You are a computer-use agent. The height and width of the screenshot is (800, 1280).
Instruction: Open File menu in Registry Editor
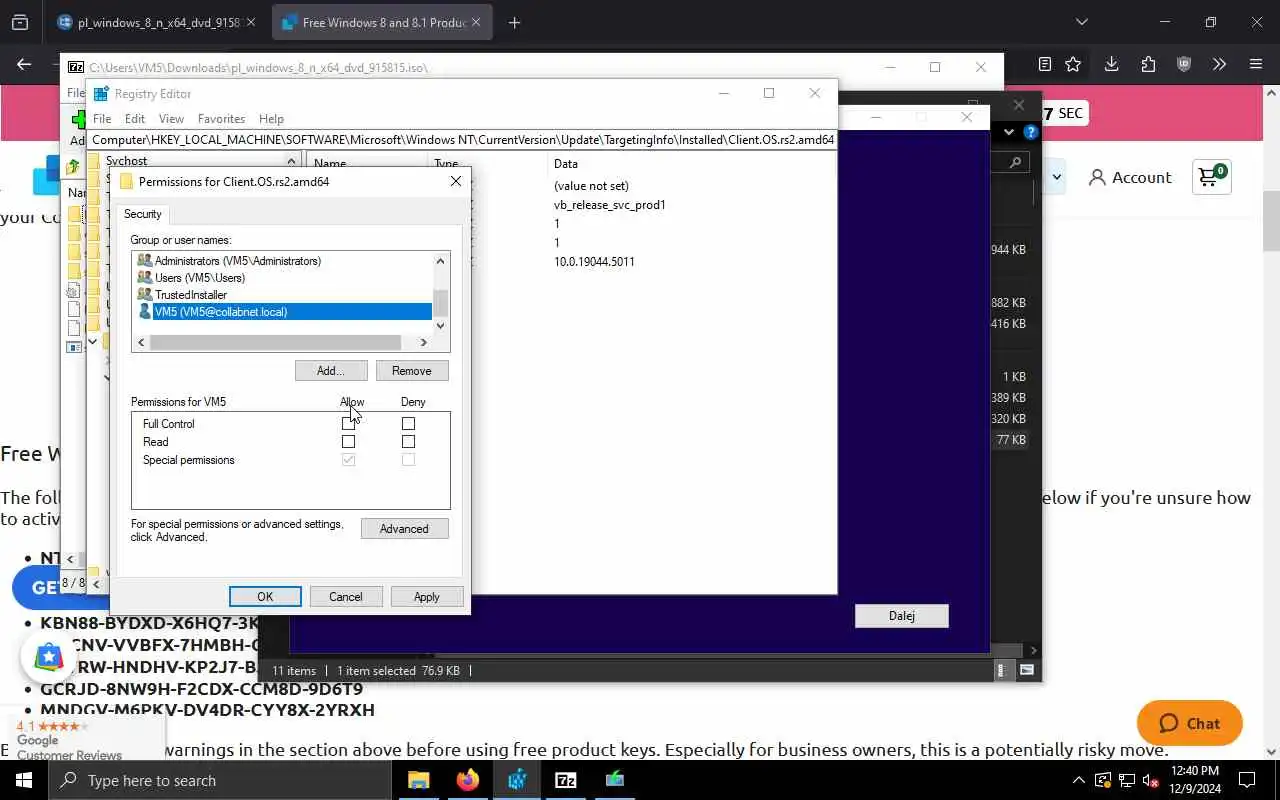coord(102,118)
